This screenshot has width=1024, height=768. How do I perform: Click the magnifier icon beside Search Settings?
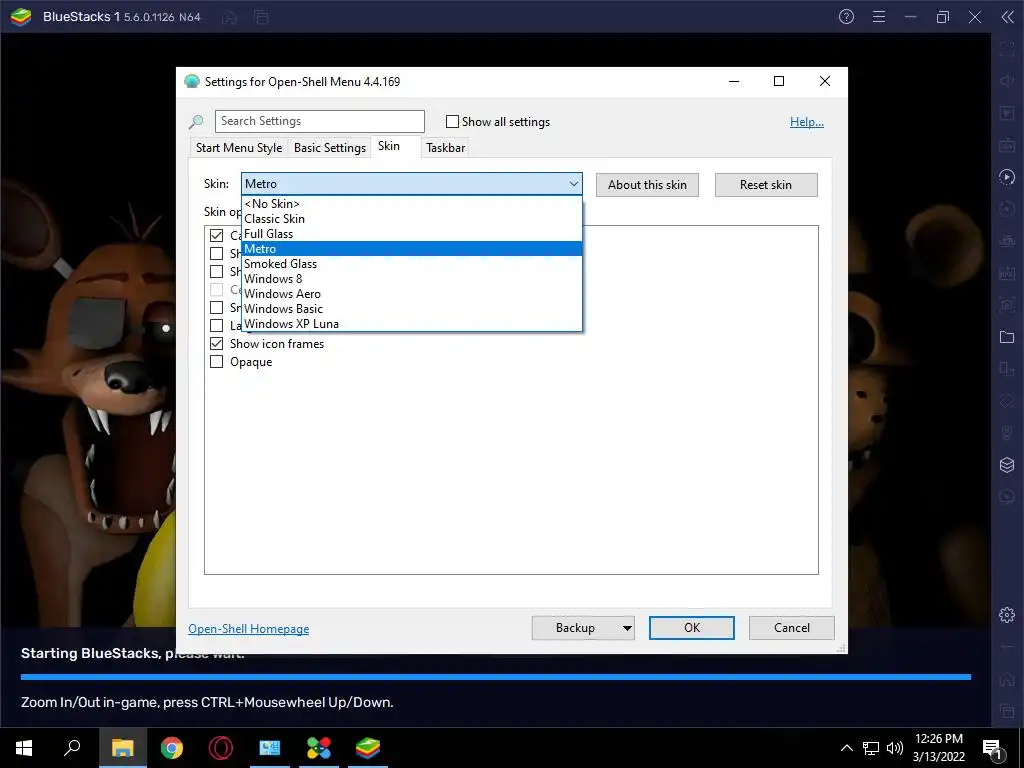[196, 121]
